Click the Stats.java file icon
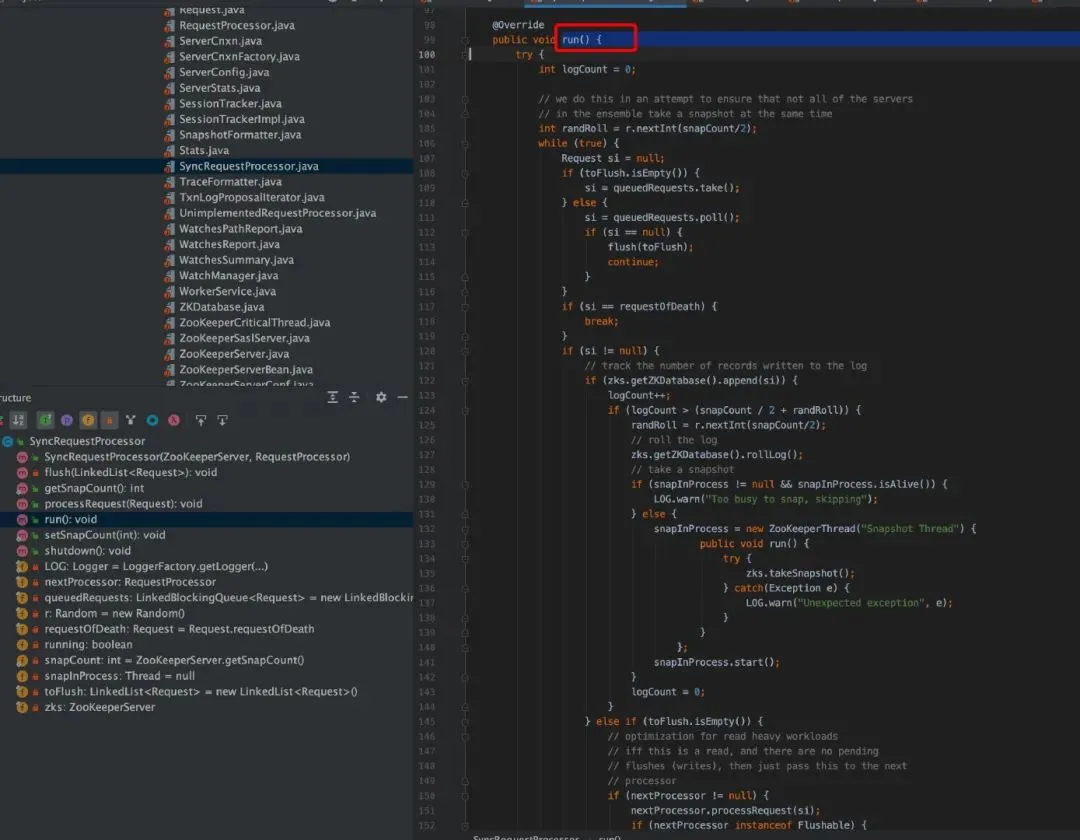Screen dimensions: 1080x840 (169, 150)
